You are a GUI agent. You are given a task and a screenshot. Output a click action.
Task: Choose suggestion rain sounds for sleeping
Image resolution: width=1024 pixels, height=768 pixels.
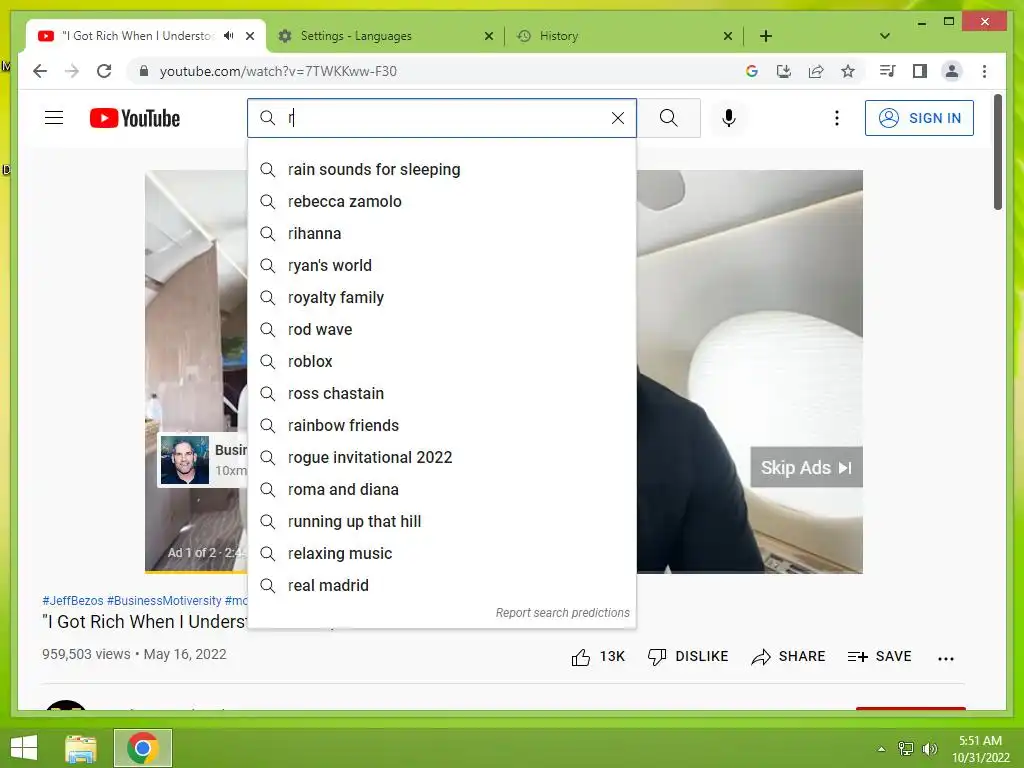click(442, 170)
